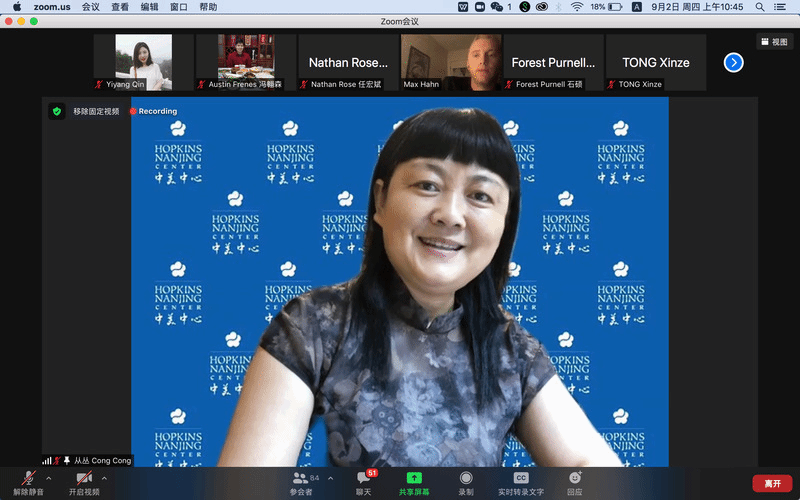Open WeChat status icon in menu bar

click(496, 7)
